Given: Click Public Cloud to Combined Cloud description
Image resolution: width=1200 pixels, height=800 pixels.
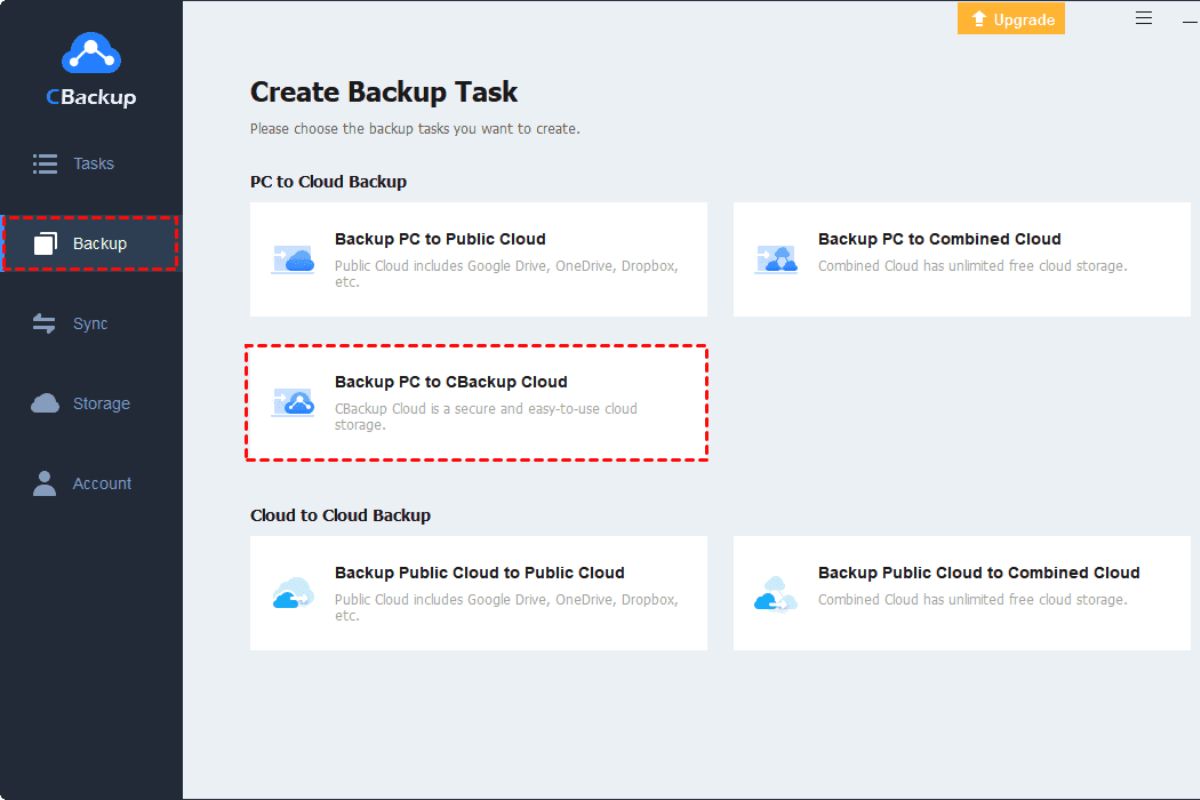Looking at the screenshot, I should click(x=972, y=600).
